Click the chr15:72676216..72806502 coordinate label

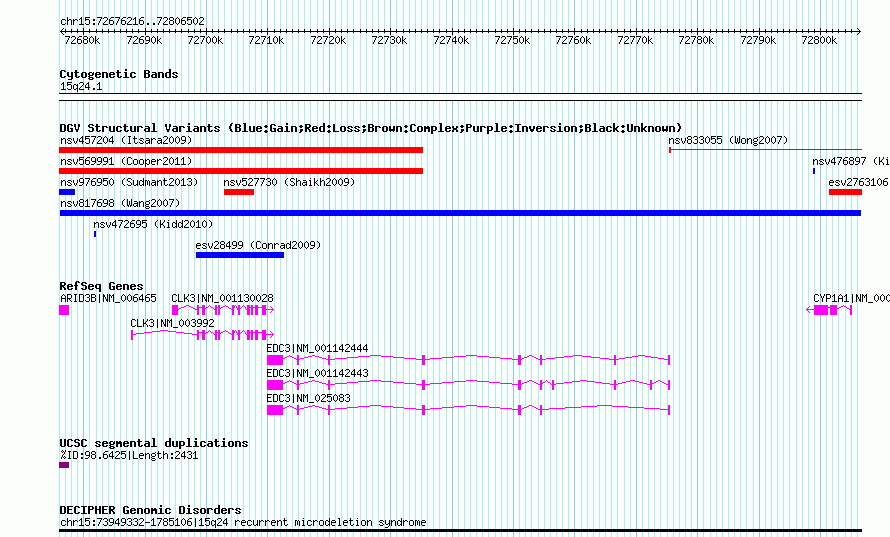(132, 21)
